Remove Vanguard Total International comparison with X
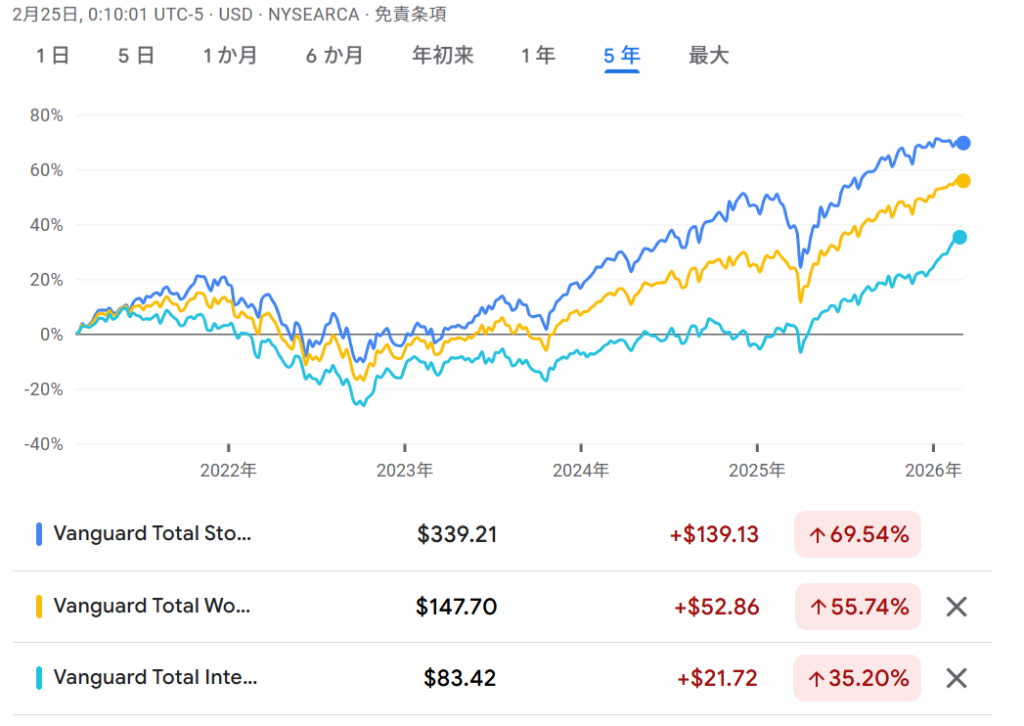 click(x=956, y=678)
